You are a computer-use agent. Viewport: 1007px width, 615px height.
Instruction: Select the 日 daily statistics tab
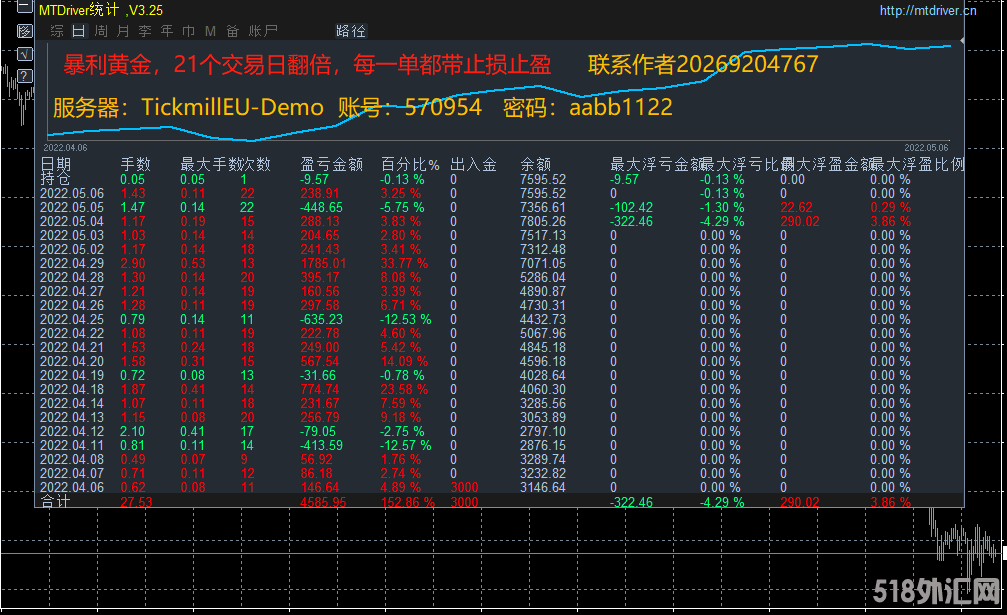click(x=78, y=31)
